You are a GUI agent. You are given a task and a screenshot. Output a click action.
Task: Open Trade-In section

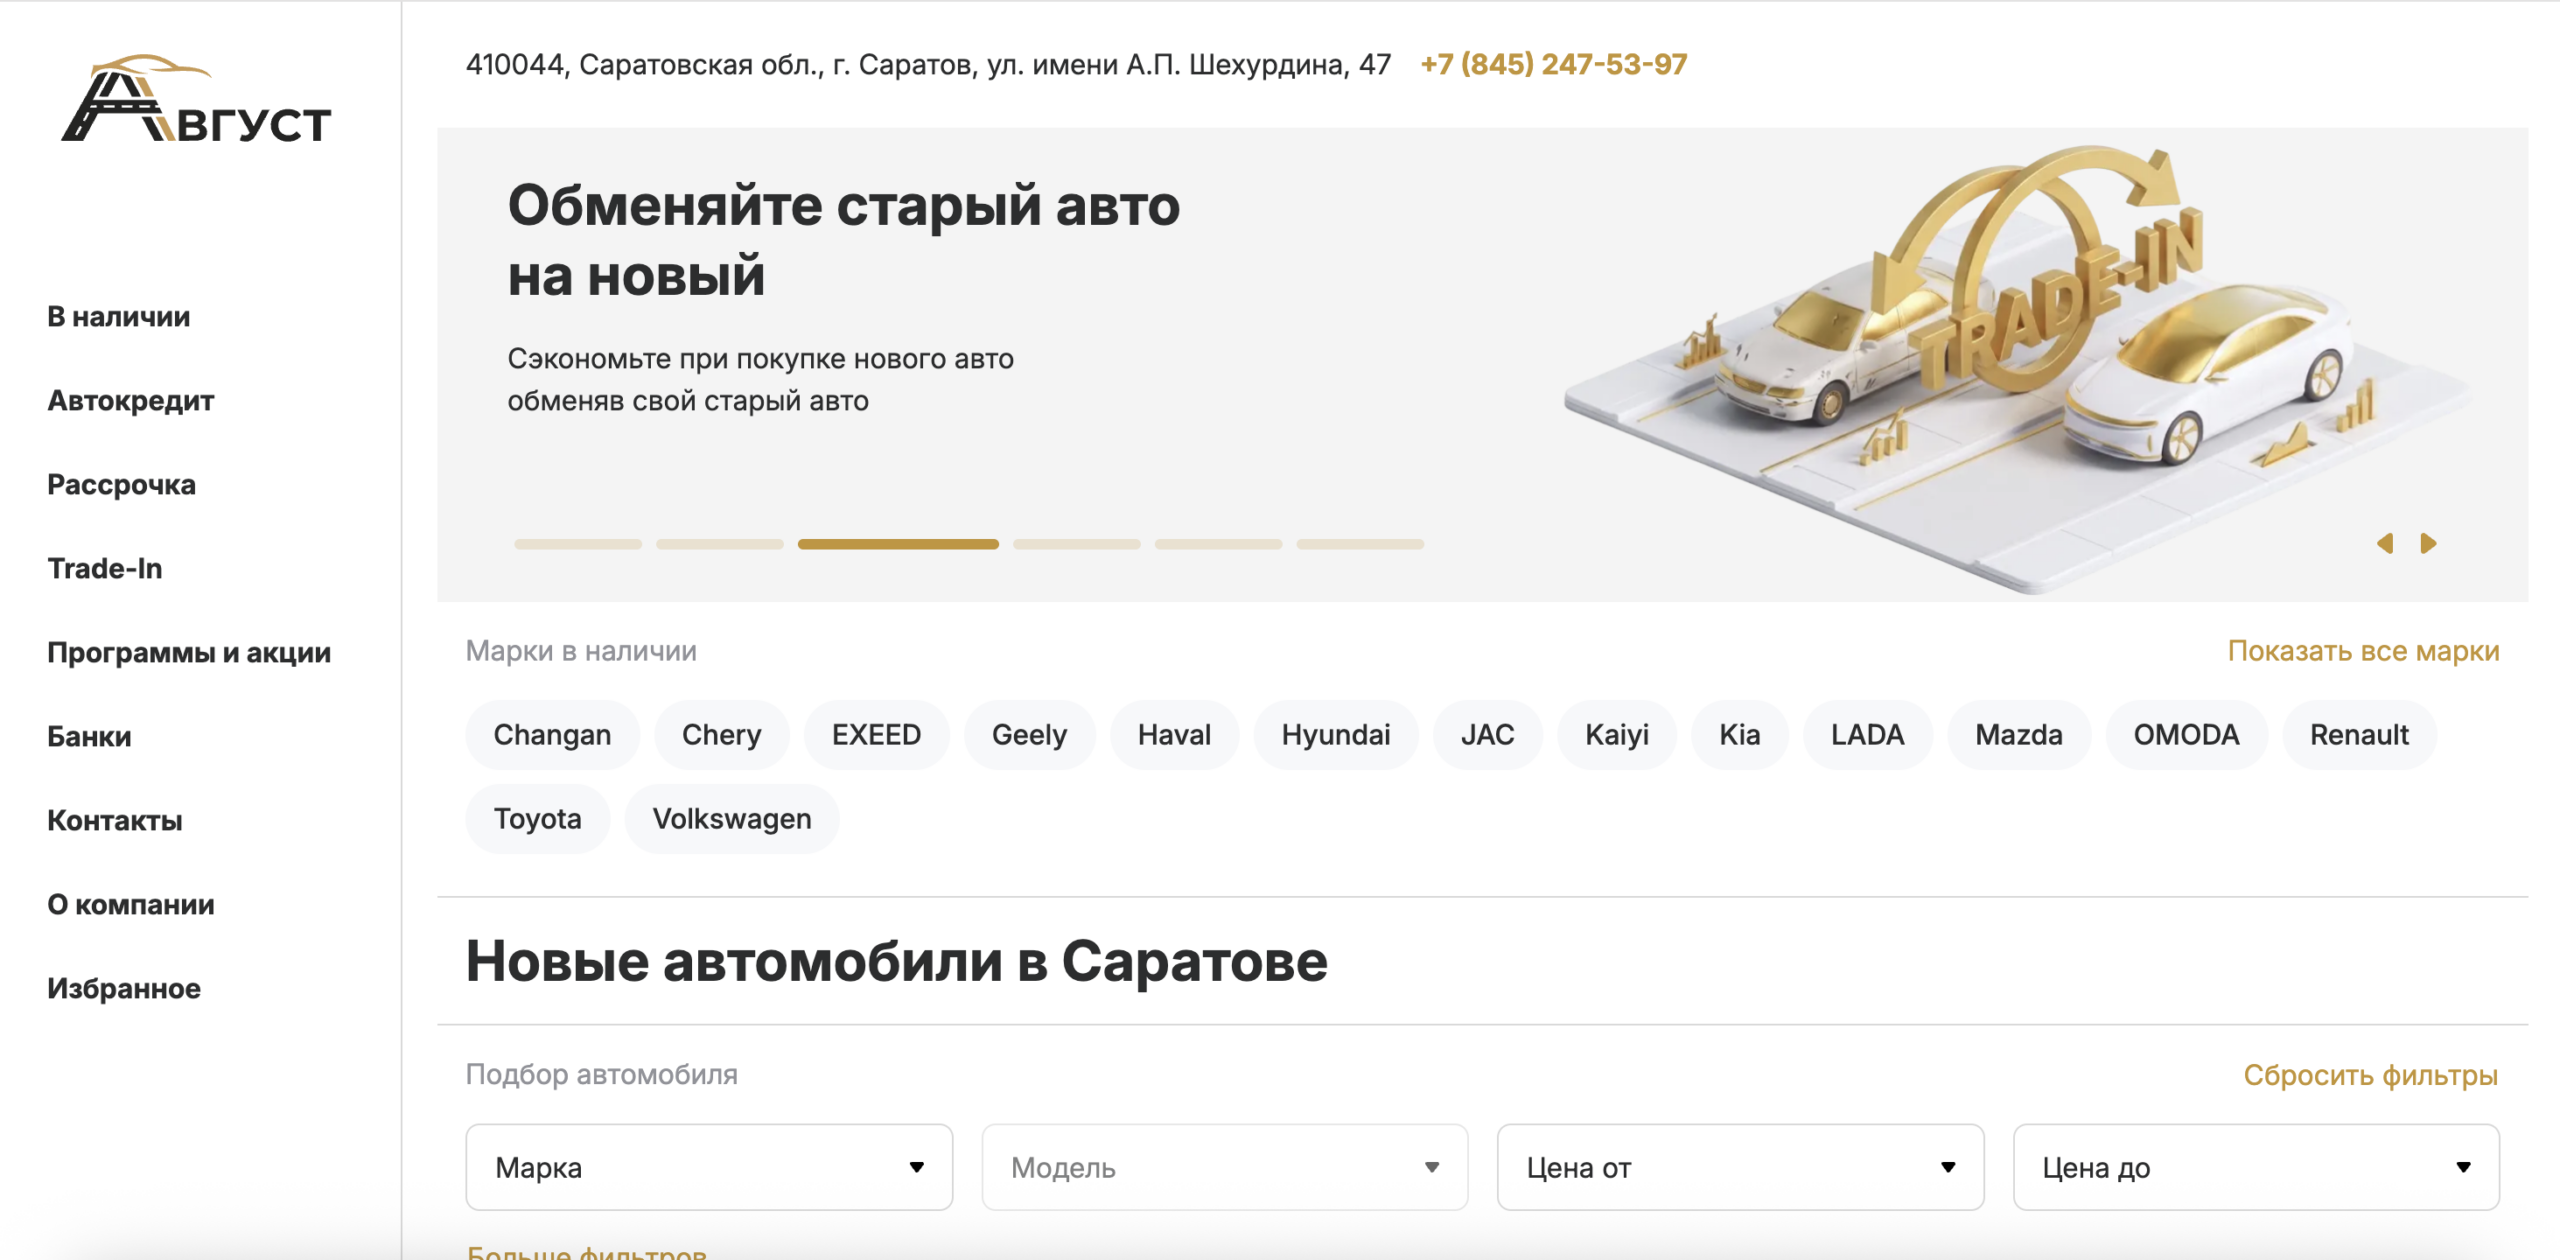[x=104, y=568]
